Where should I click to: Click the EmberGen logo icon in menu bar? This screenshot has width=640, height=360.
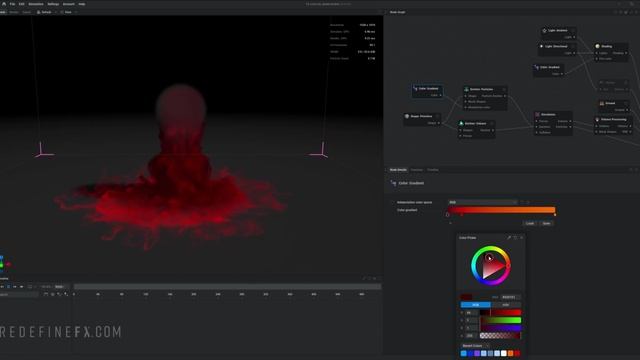[4, 4]
